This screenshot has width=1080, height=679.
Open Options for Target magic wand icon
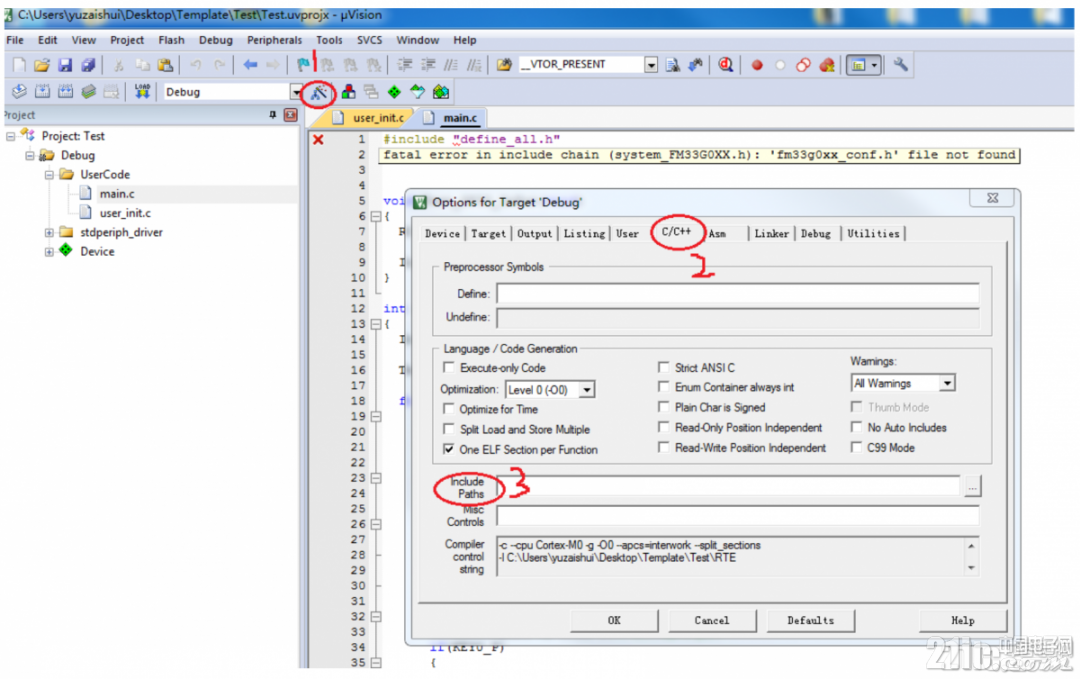pyautogui.click(x=318, y=92)
